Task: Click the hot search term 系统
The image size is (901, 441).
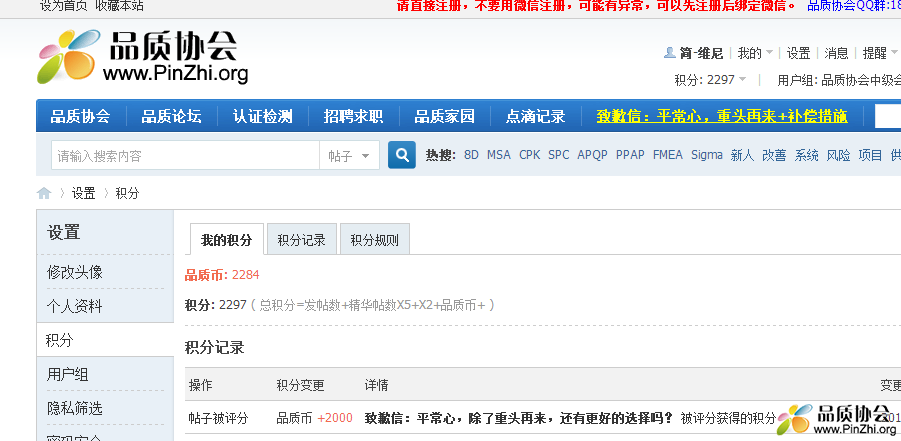Action: click(806, 155)
